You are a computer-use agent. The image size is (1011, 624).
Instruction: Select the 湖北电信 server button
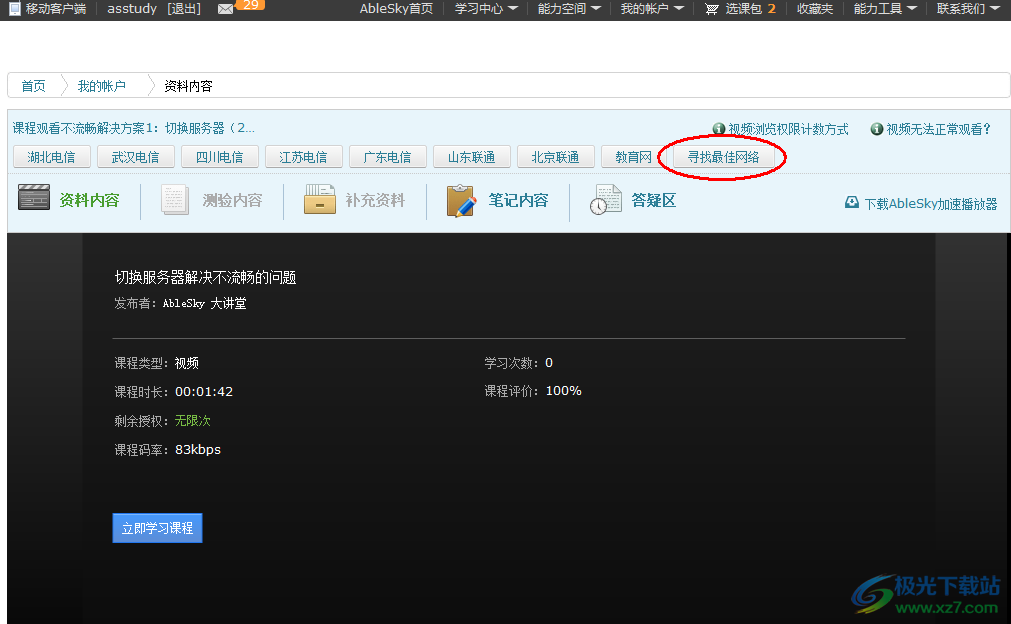pos(52,157)
